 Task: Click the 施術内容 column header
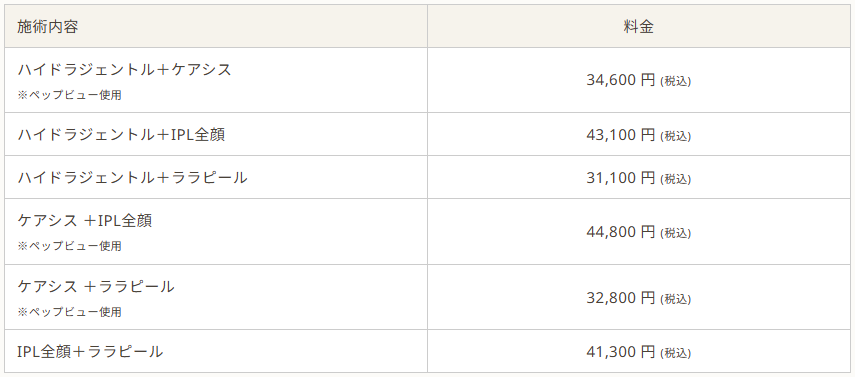coord(47,26)
